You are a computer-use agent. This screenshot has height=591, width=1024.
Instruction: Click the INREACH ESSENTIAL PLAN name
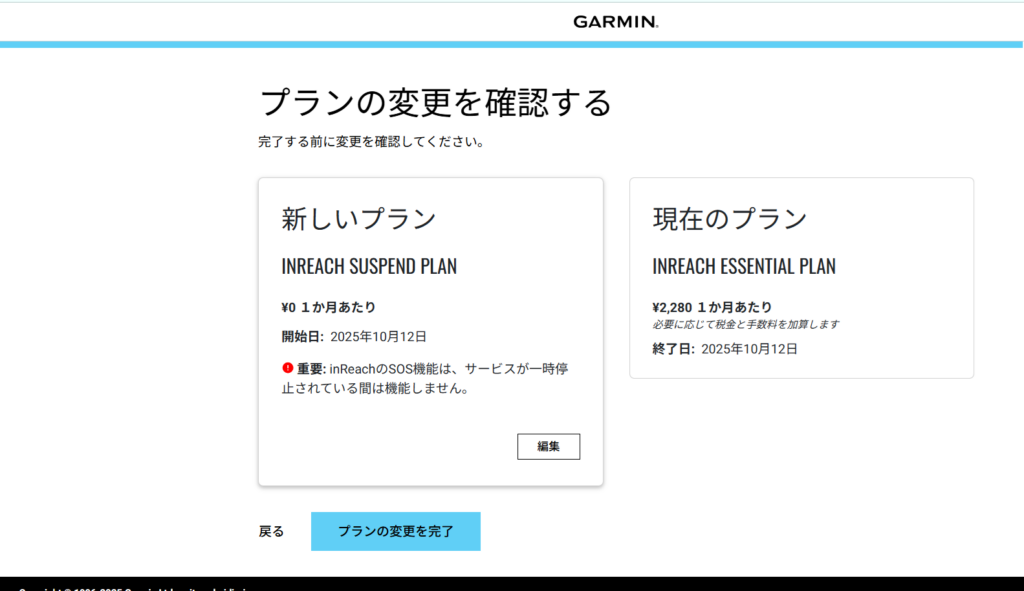point(743,267)
